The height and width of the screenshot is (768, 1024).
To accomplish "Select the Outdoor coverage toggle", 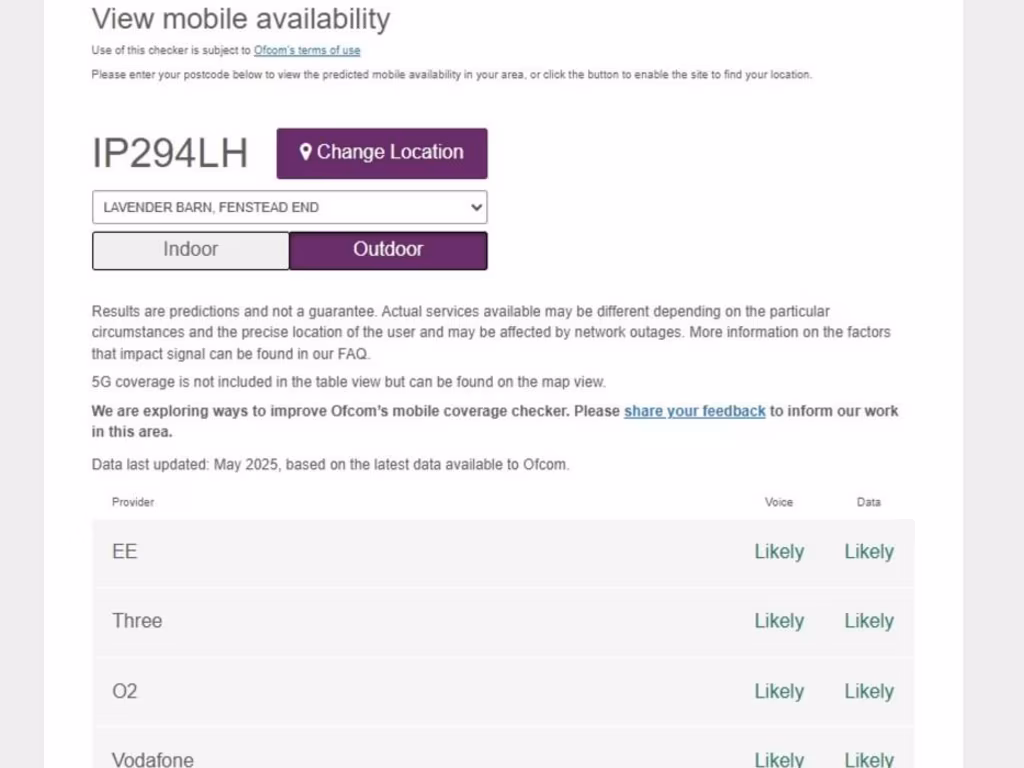I will [x=388, y=250].
